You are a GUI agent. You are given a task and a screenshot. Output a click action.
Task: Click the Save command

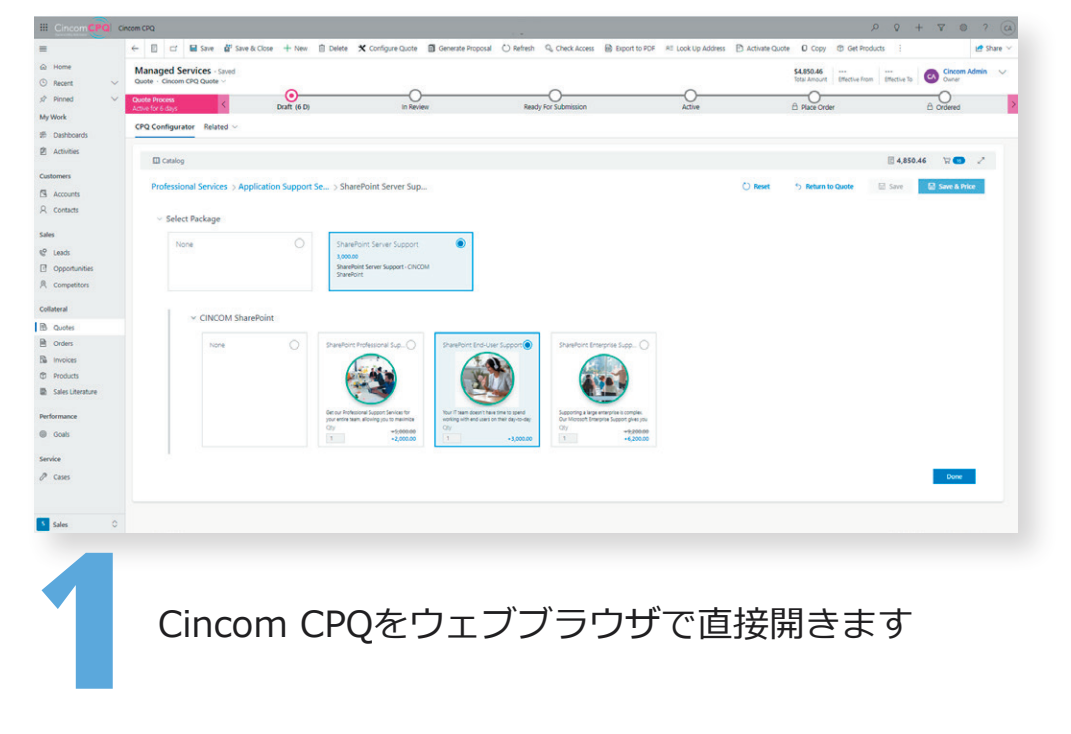201,48
